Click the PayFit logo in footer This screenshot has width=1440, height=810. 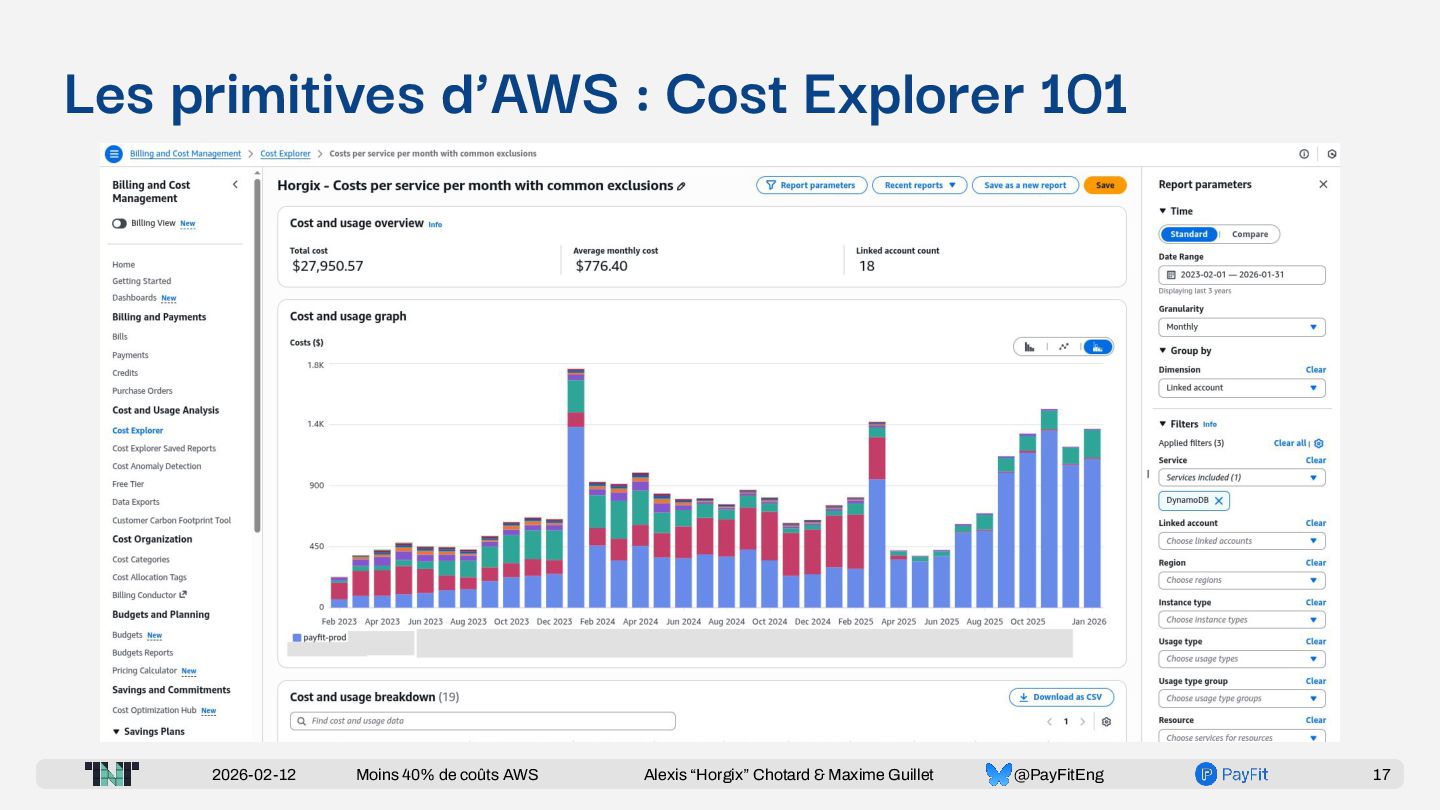1231,774
